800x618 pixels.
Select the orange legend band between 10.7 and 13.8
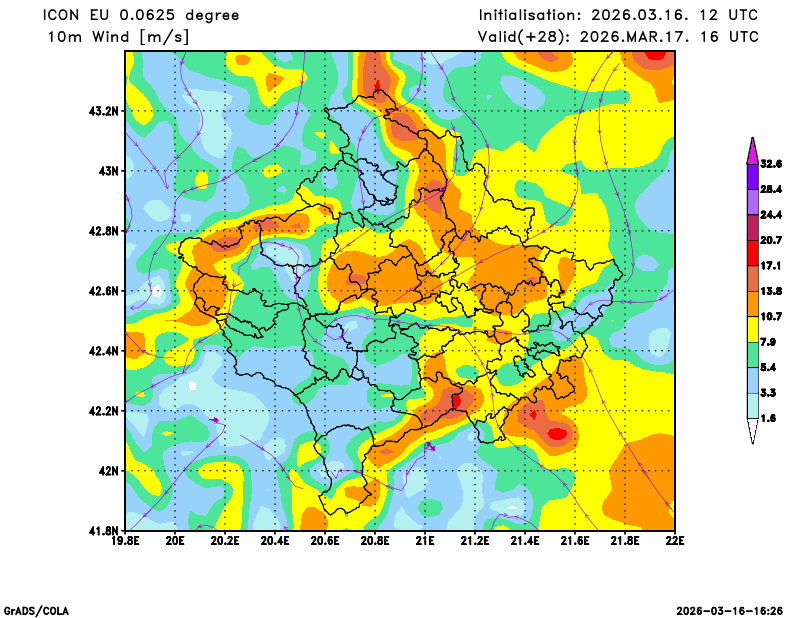tap(752, 303)
